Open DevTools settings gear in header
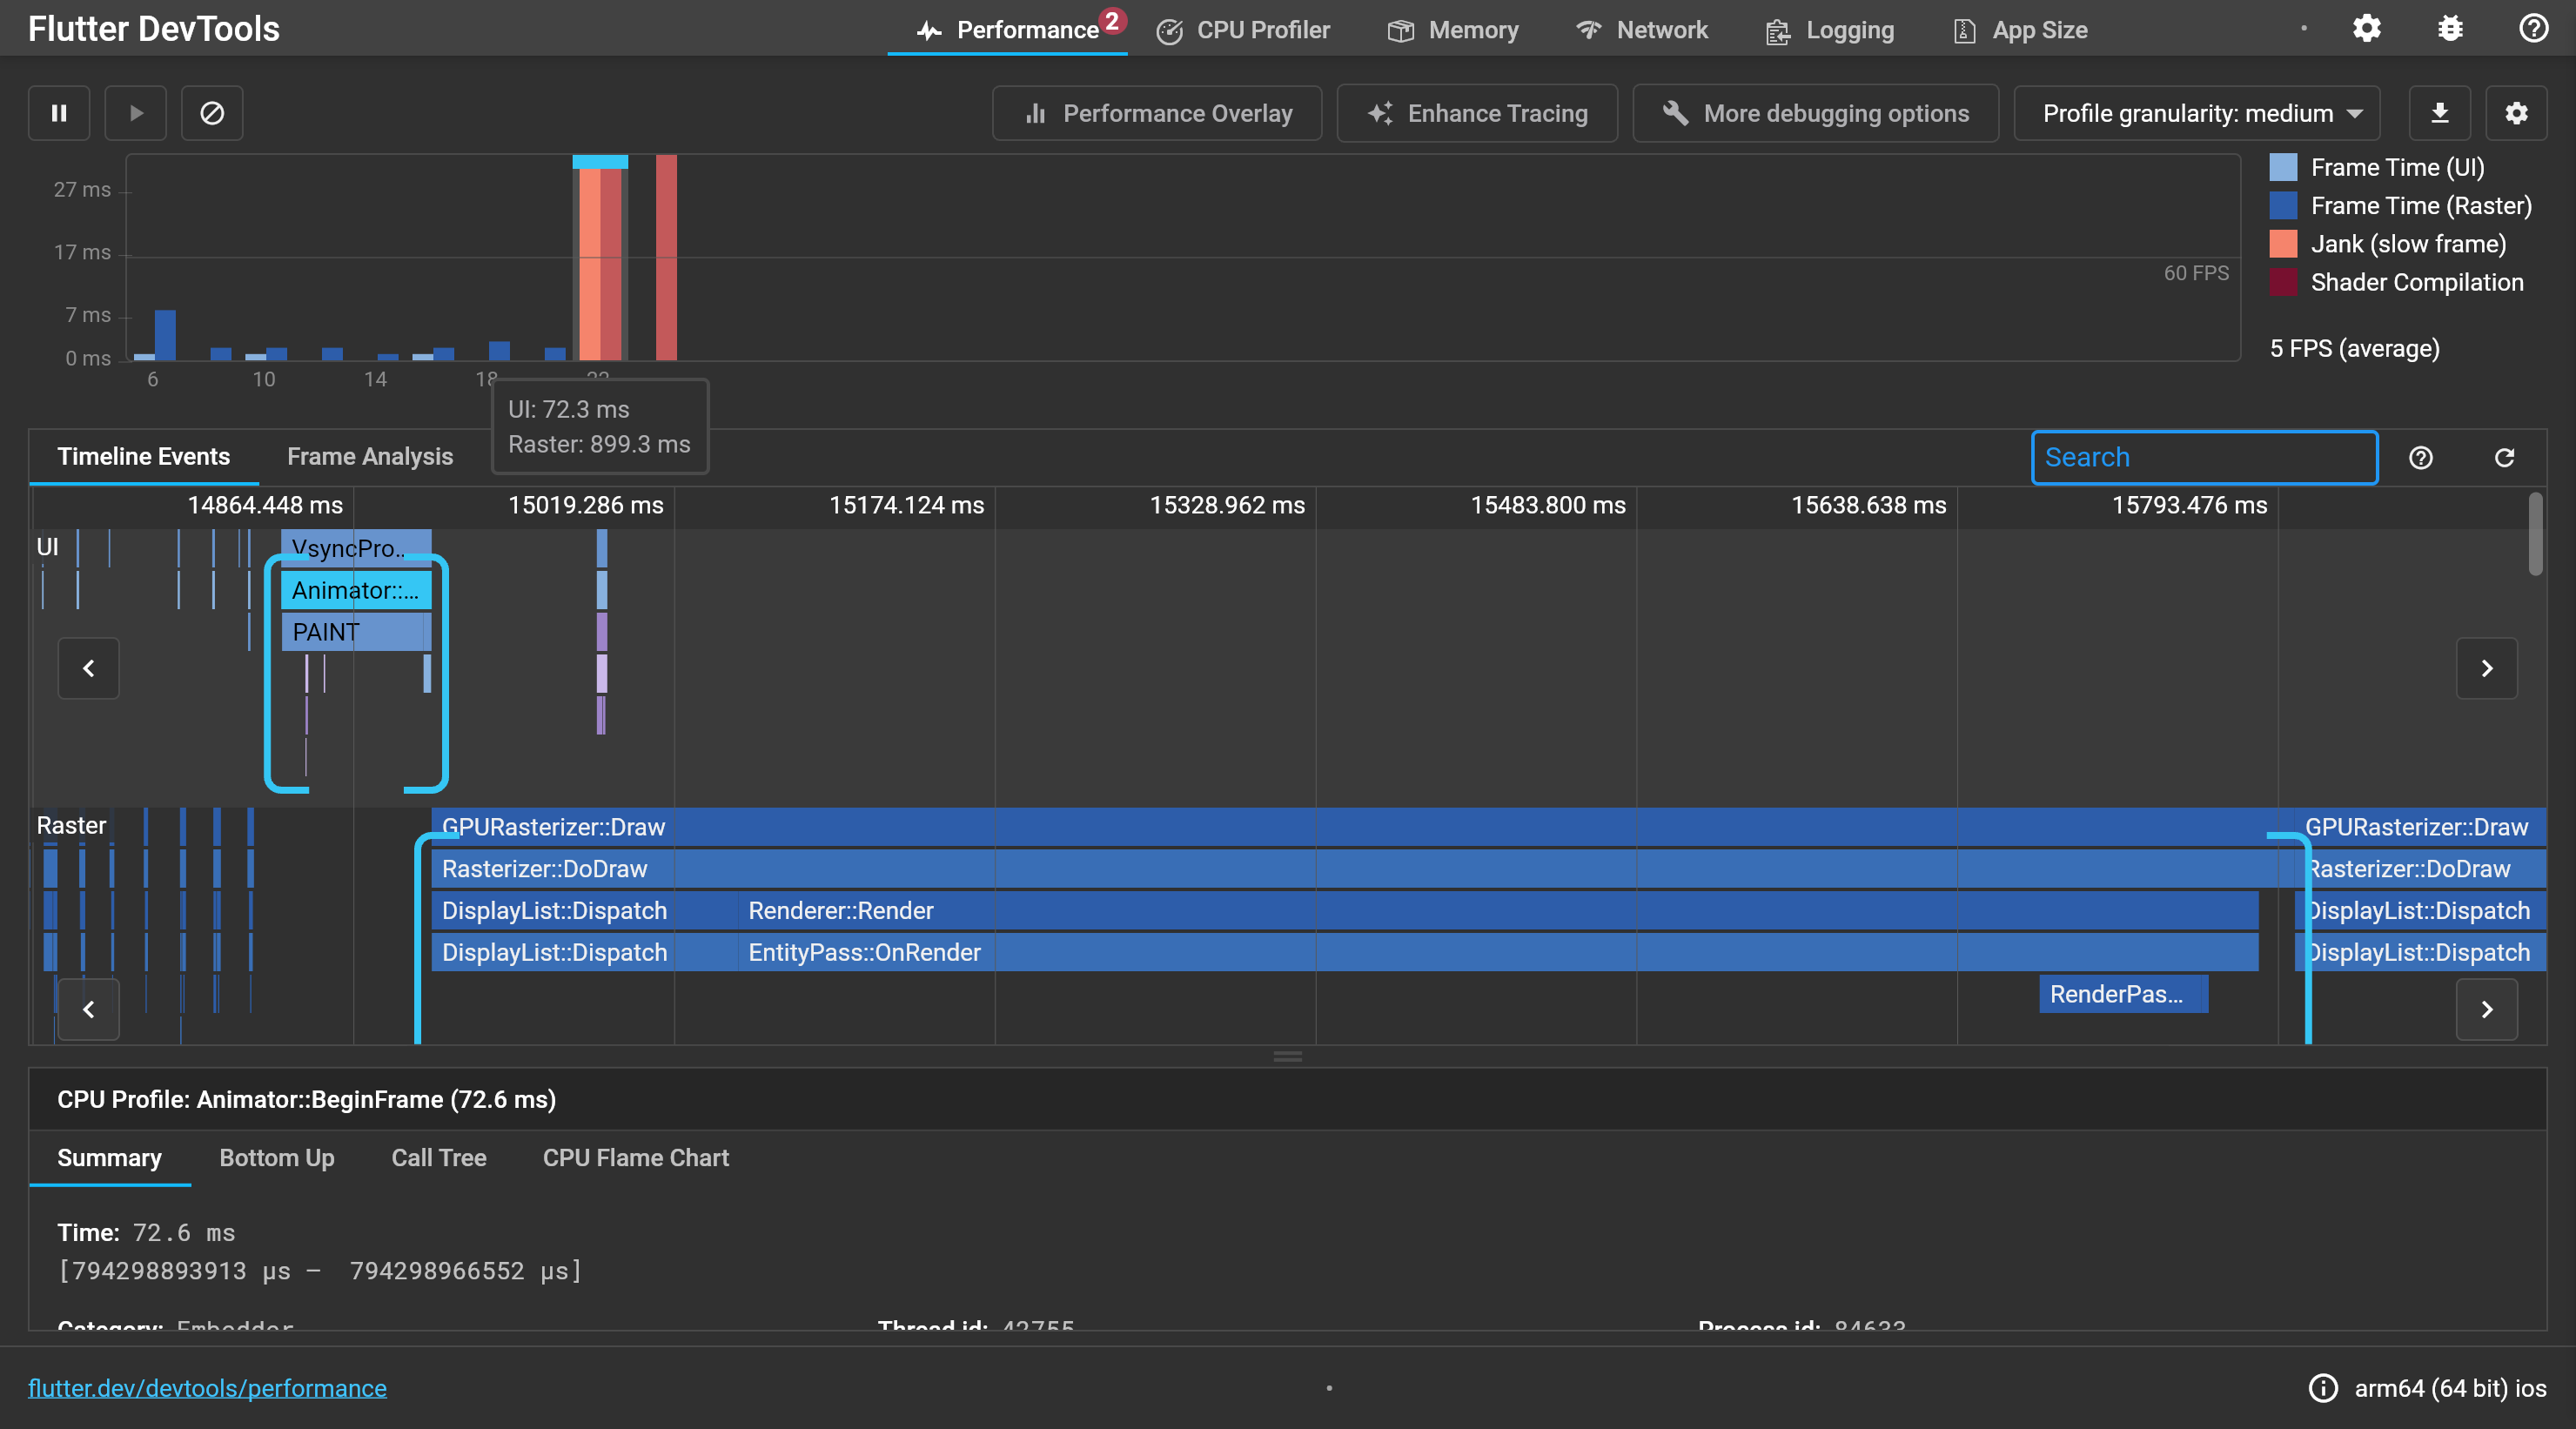The image size is (2576, 1429). (x=2366, y=29)
